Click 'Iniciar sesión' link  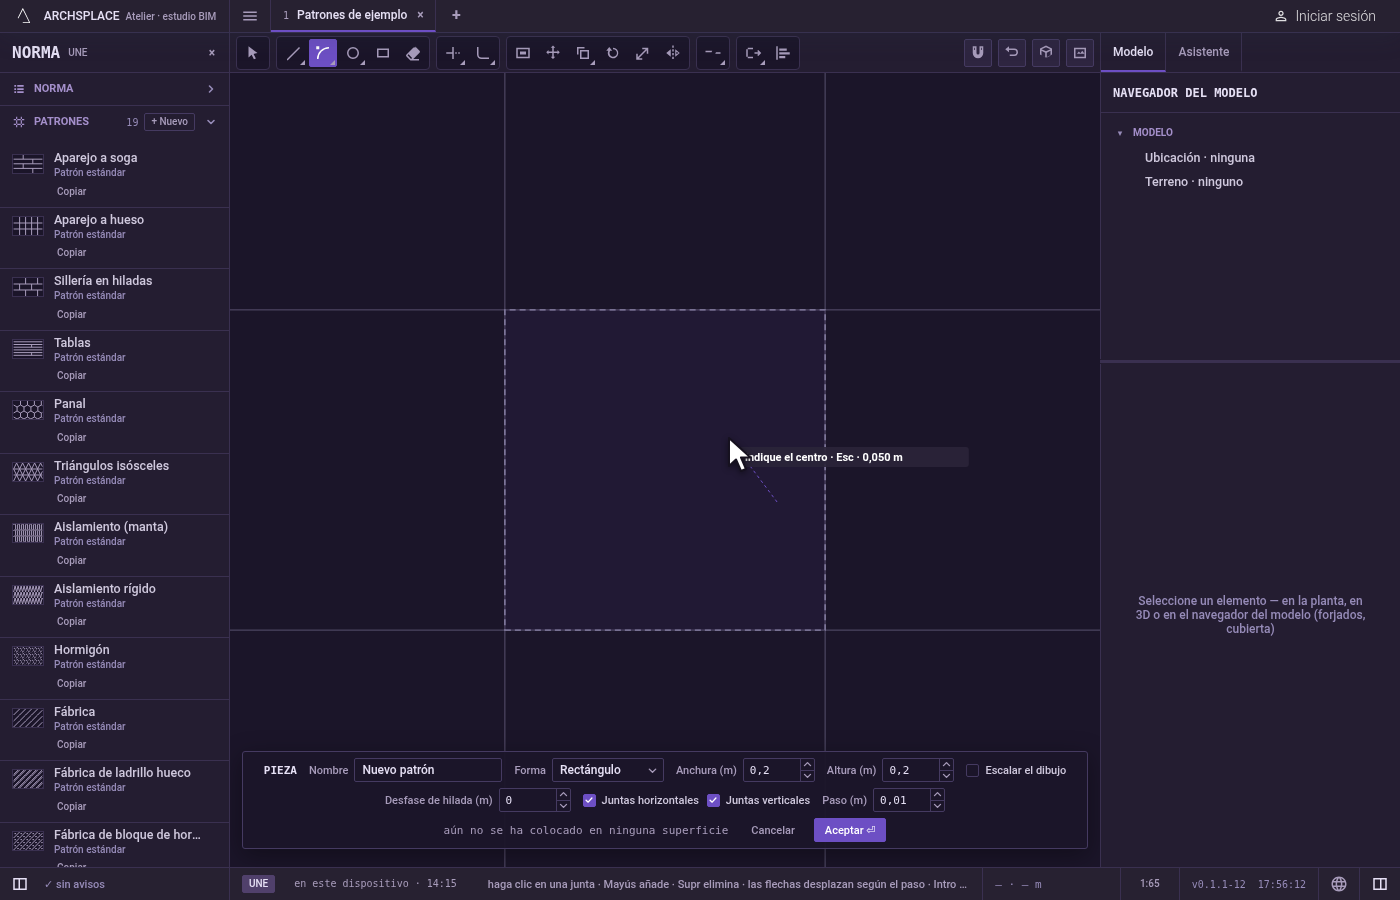tap(1325, 16)
